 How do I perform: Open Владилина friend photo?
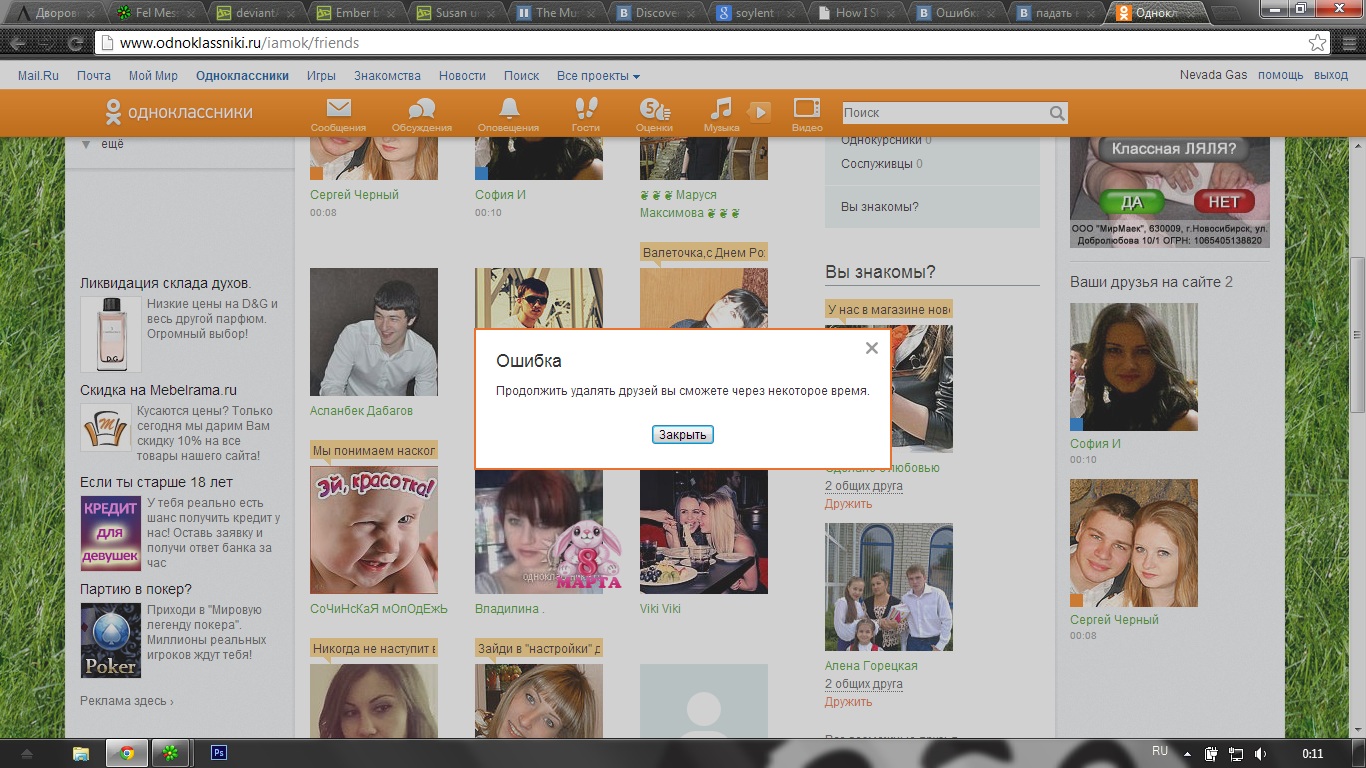539,531
